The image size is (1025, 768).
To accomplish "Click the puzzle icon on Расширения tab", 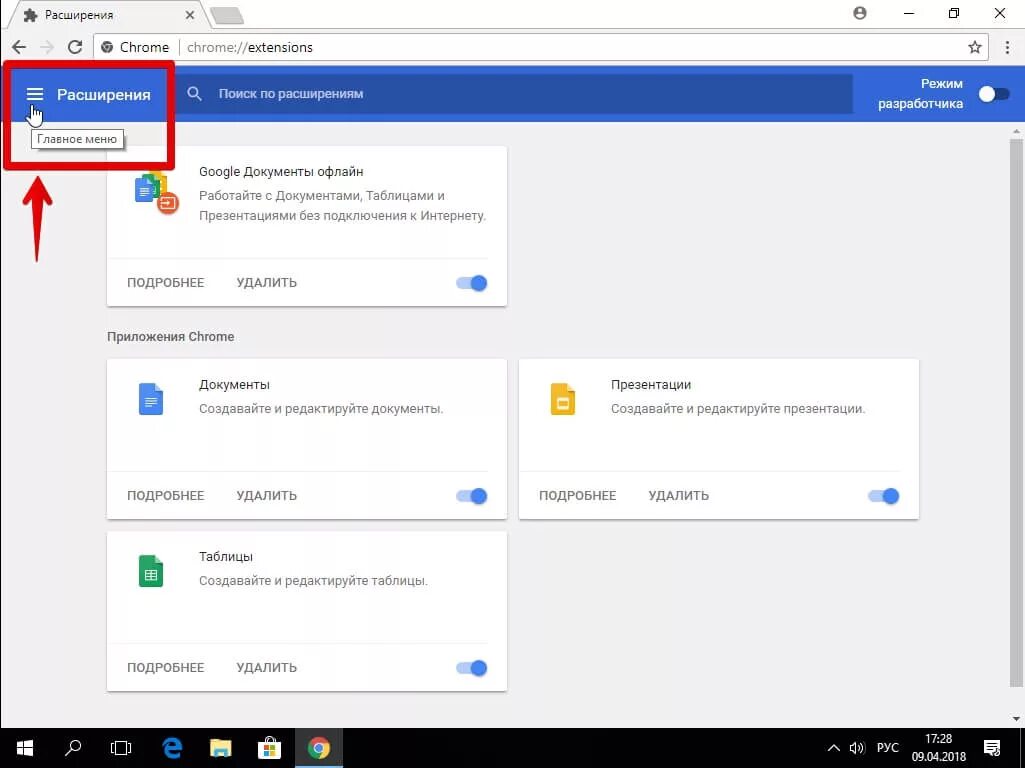I will point(30,15).
